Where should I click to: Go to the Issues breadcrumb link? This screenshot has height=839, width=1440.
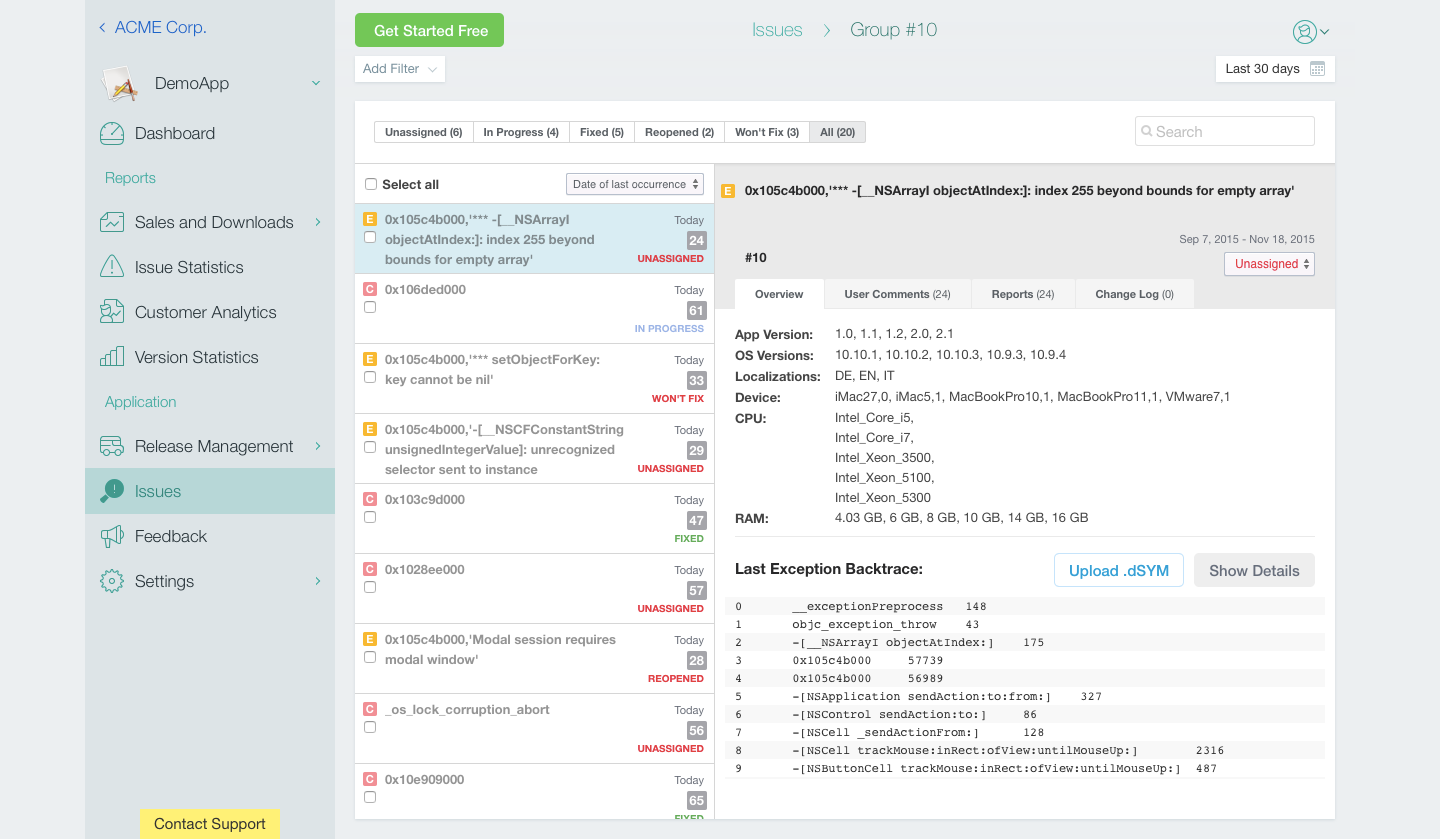tap(777, 30)
